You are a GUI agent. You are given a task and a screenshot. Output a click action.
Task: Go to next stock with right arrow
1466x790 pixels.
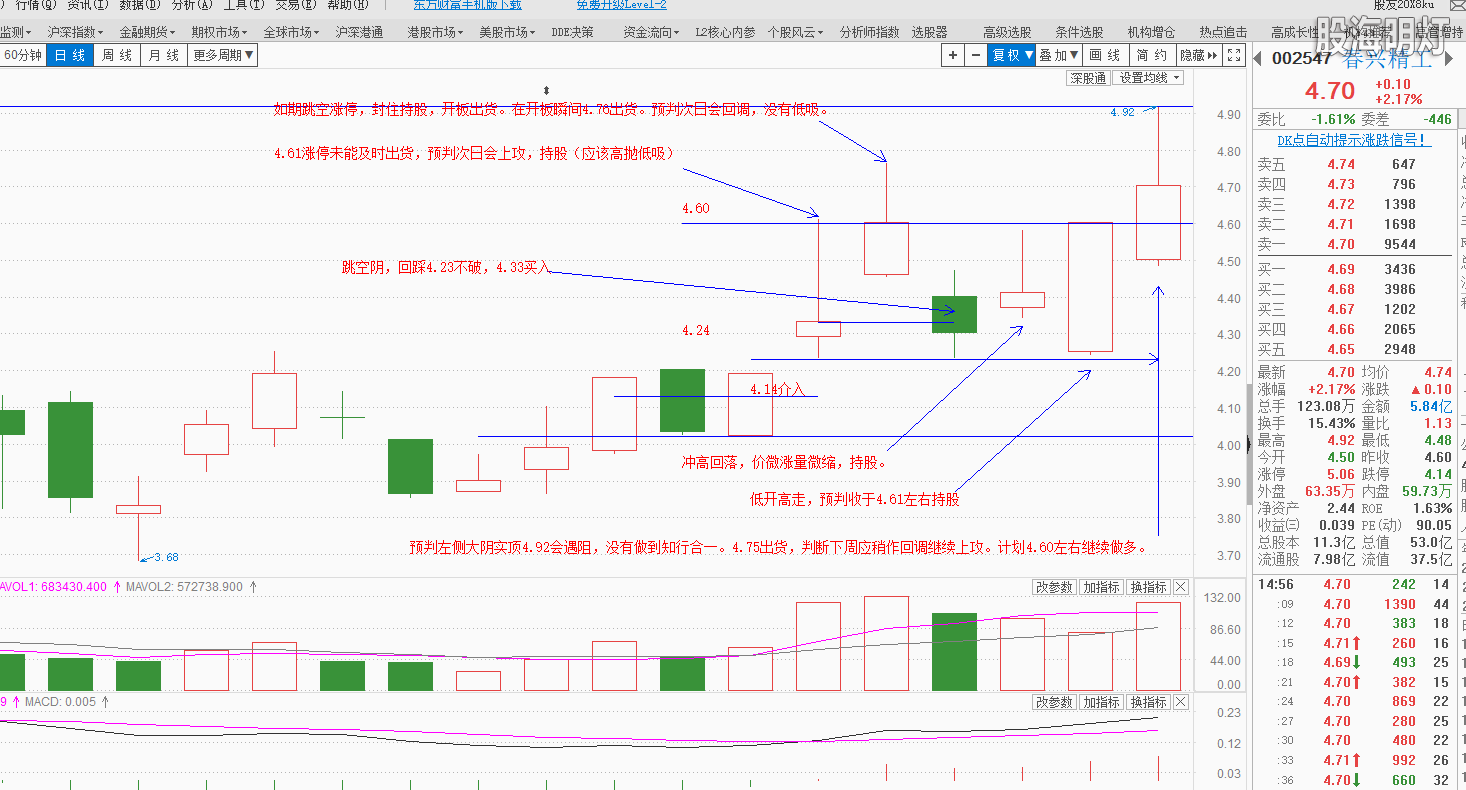pos(1448,58)
